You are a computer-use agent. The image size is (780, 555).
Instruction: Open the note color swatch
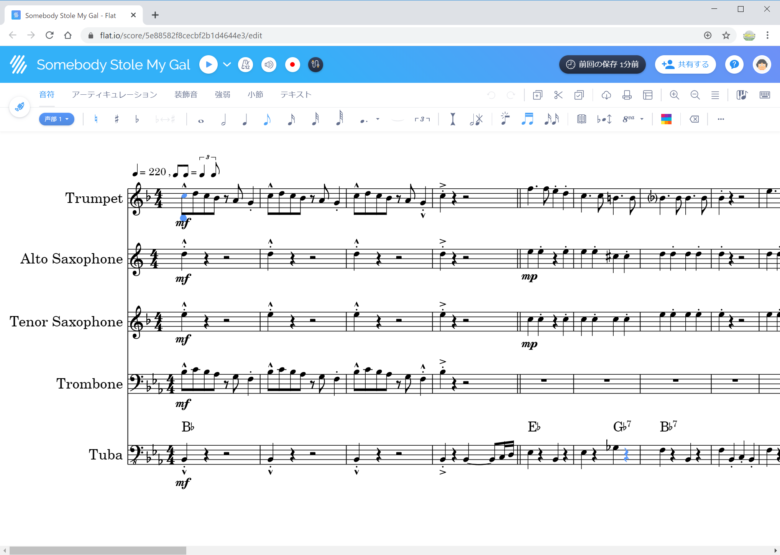(666, 119)
